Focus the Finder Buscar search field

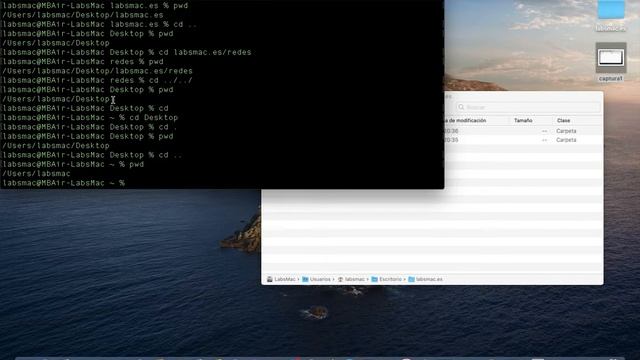pyautogui.click(x=528, y=107)
